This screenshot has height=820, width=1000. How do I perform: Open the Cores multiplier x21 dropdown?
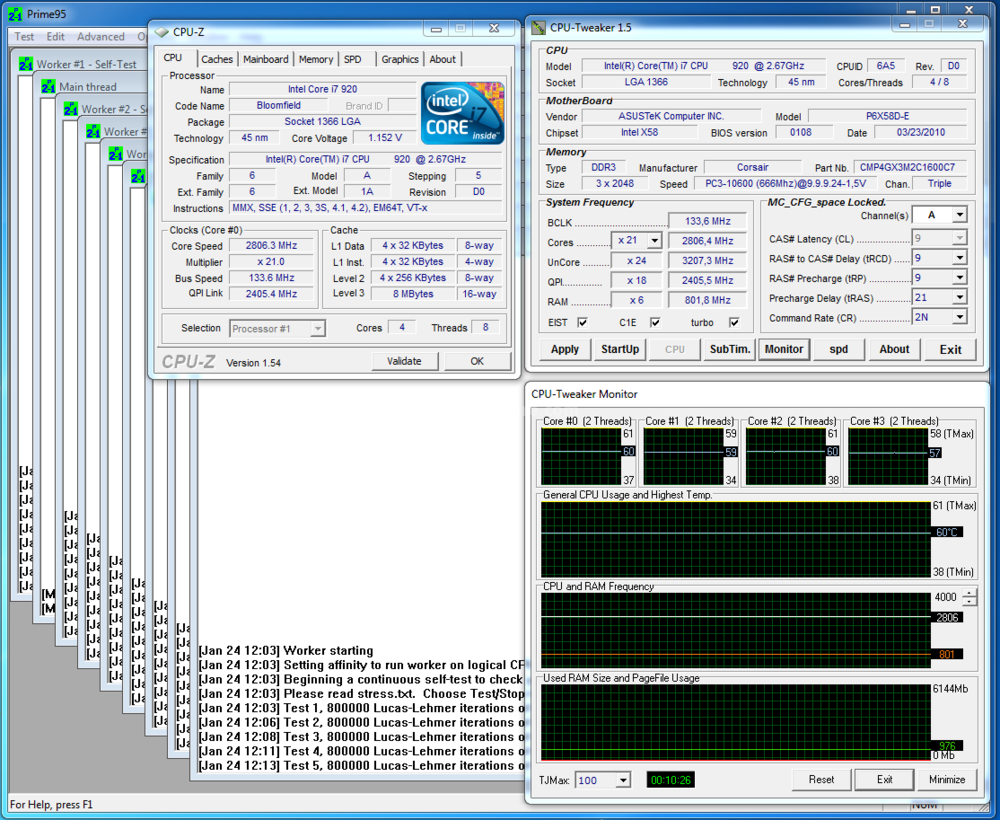coord(654,241)
